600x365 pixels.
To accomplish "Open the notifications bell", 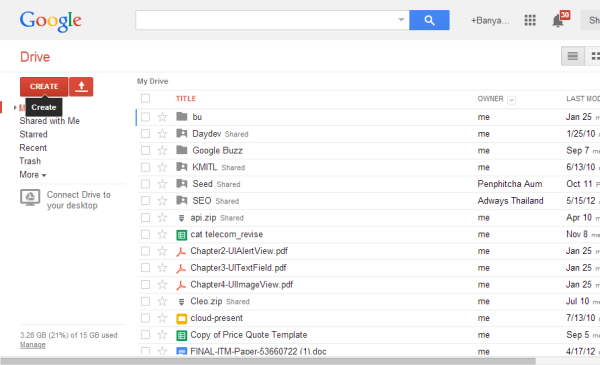I will (x=558, y=21).
